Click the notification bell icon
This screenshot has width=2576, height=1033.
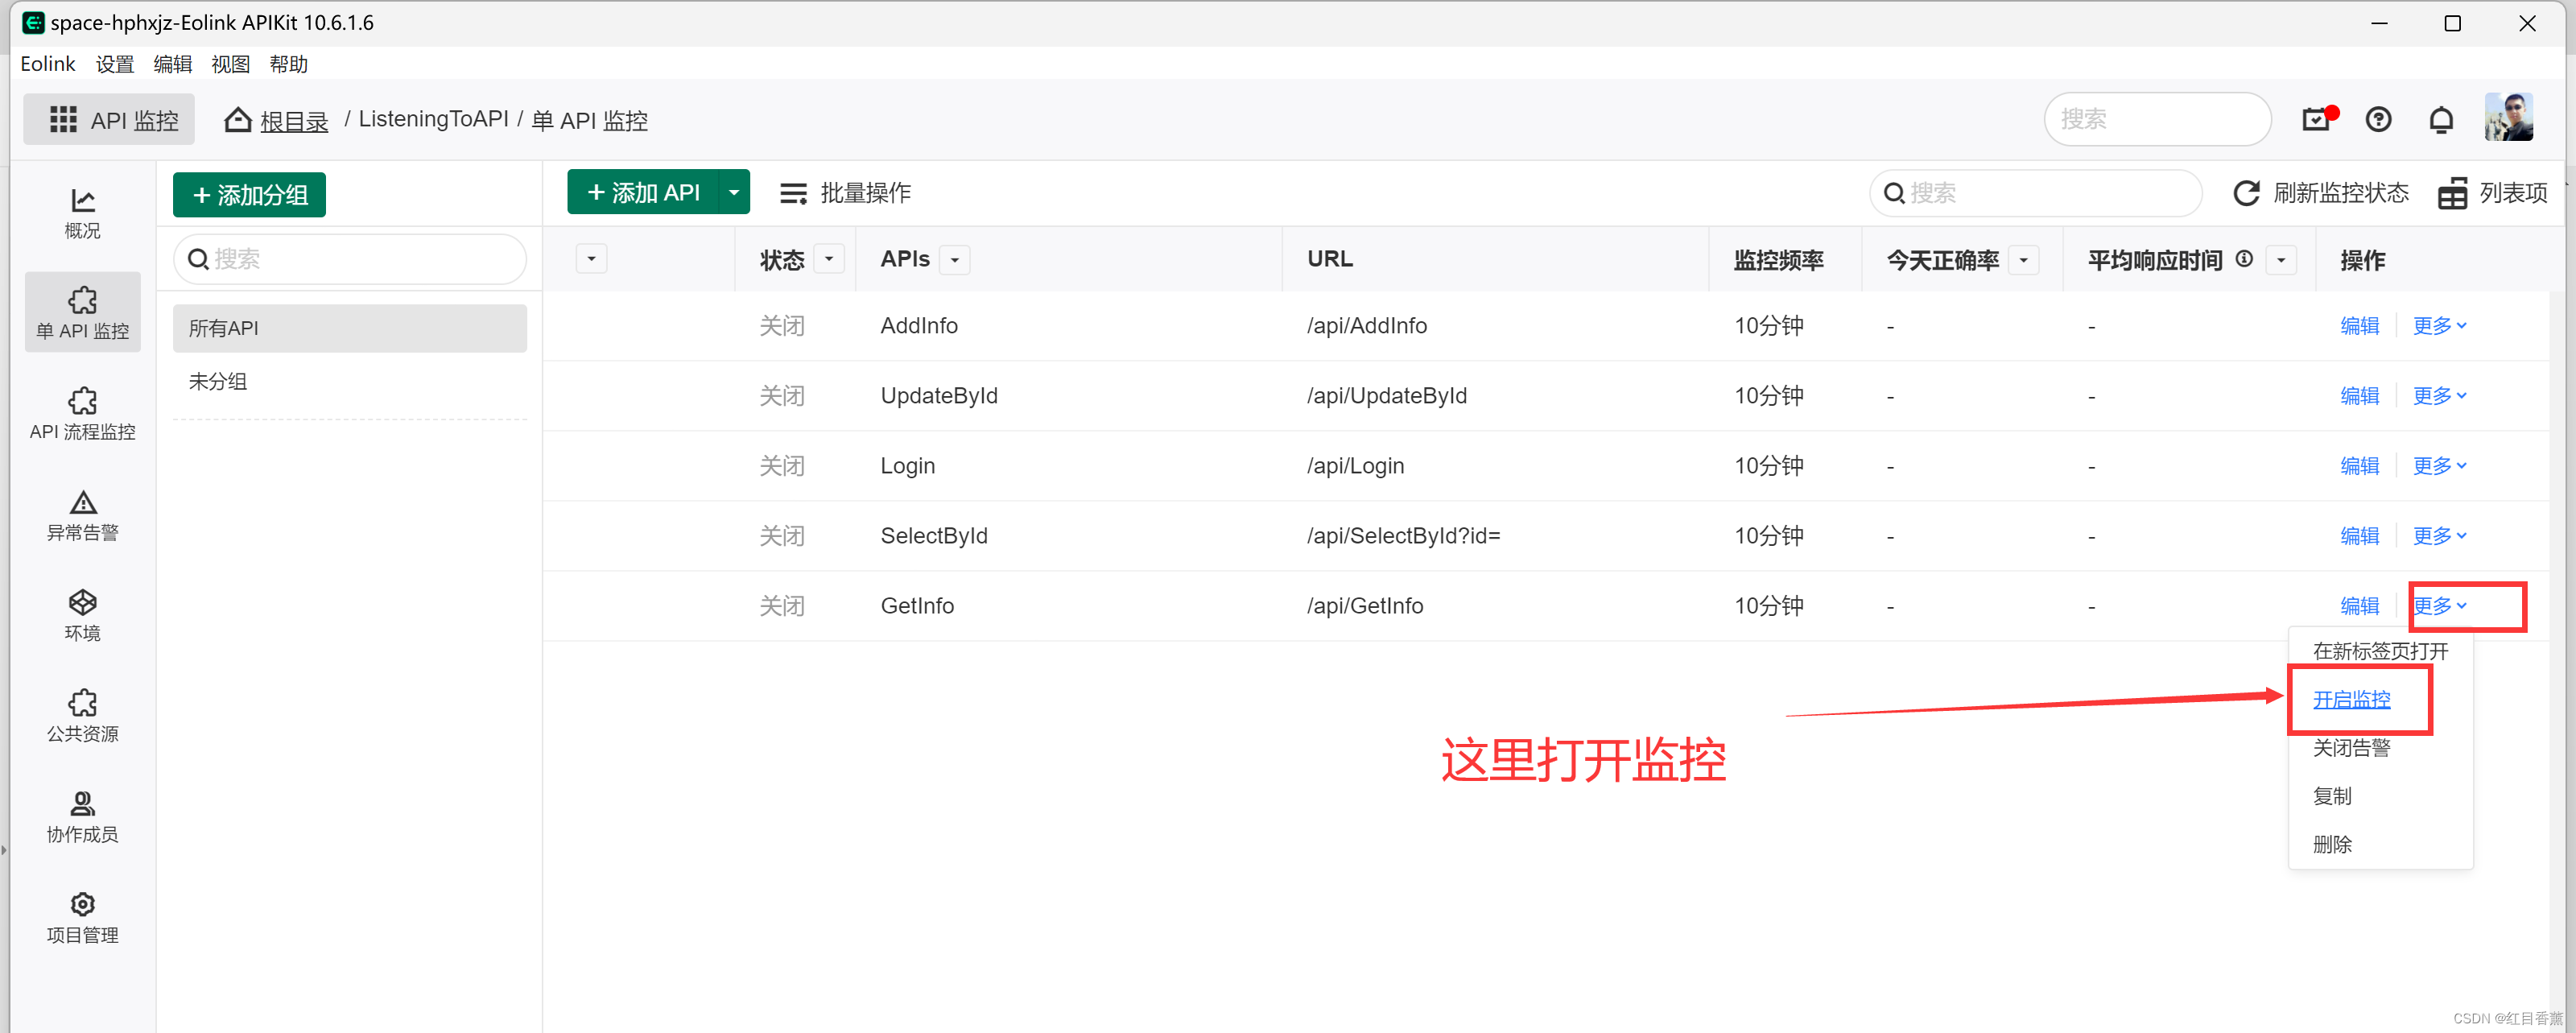coord(2440,120)
